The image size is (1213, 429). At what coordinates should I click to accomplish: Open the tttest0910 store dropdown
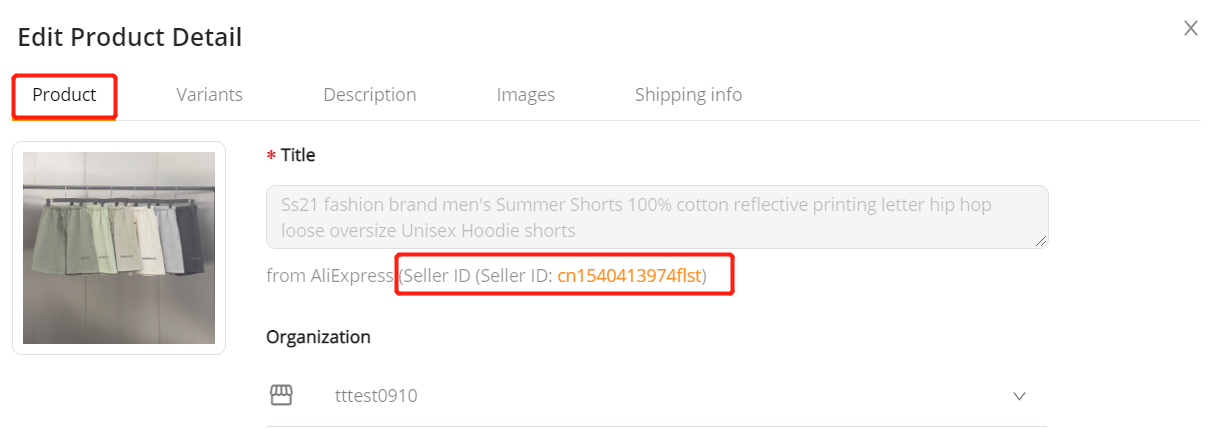[x=657, y=396]
